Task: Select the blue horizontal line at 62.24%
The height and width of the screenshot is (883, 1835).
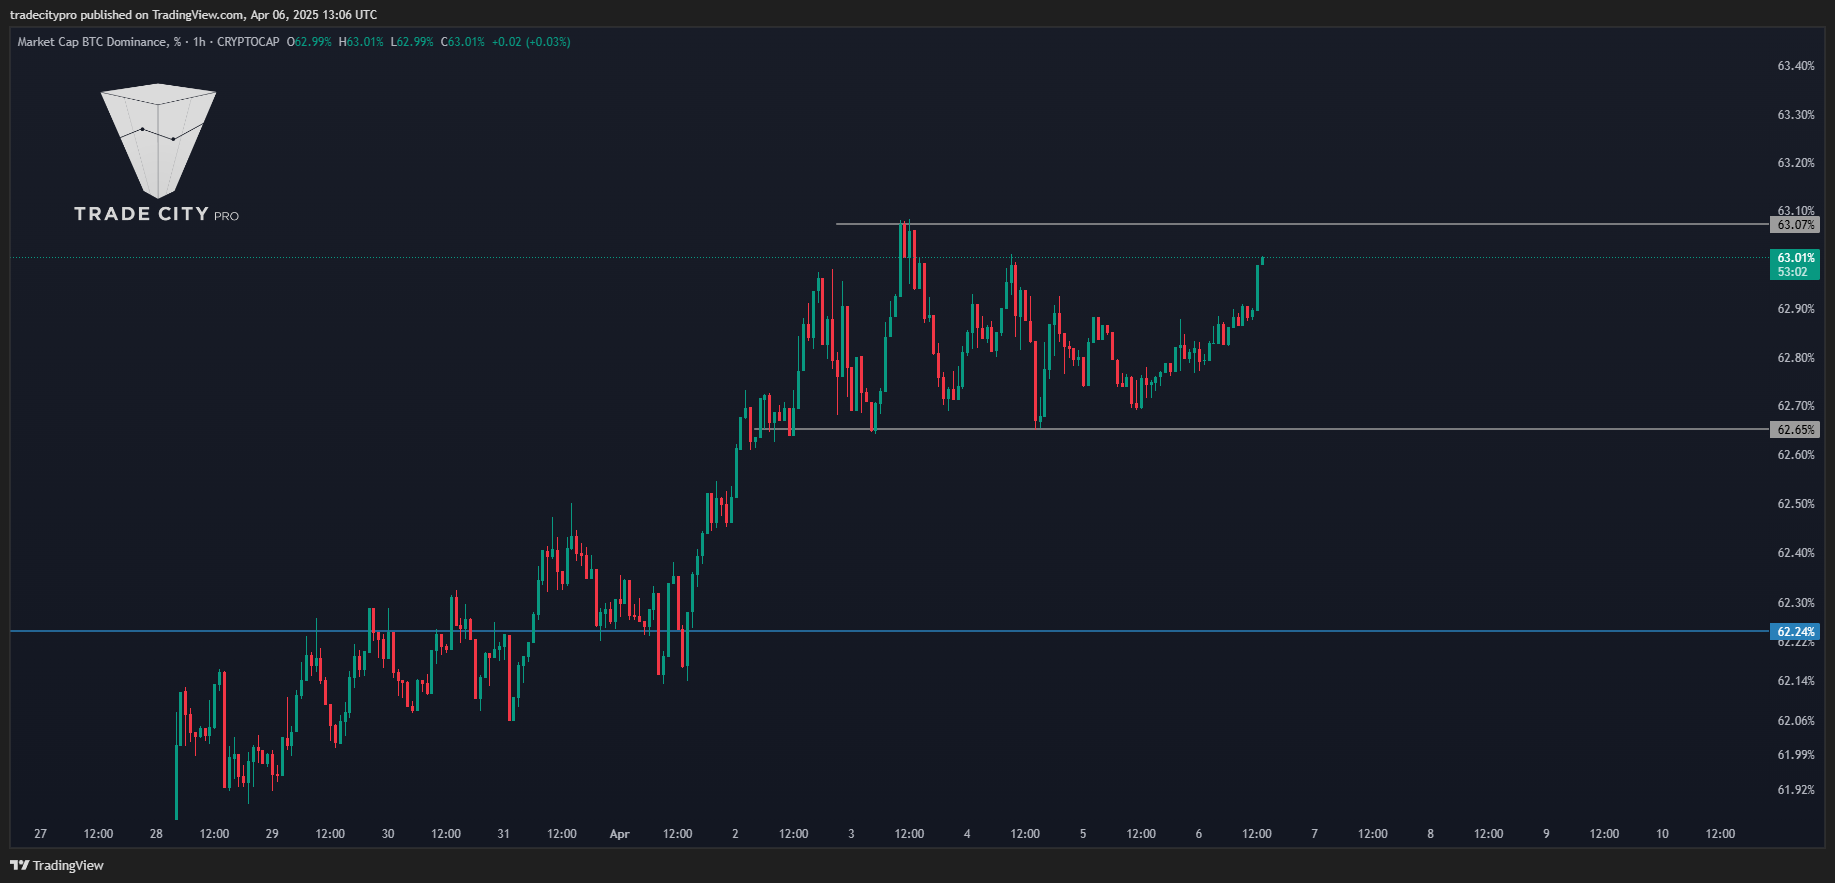Action: pyautogui.click(x=890, y=631)
